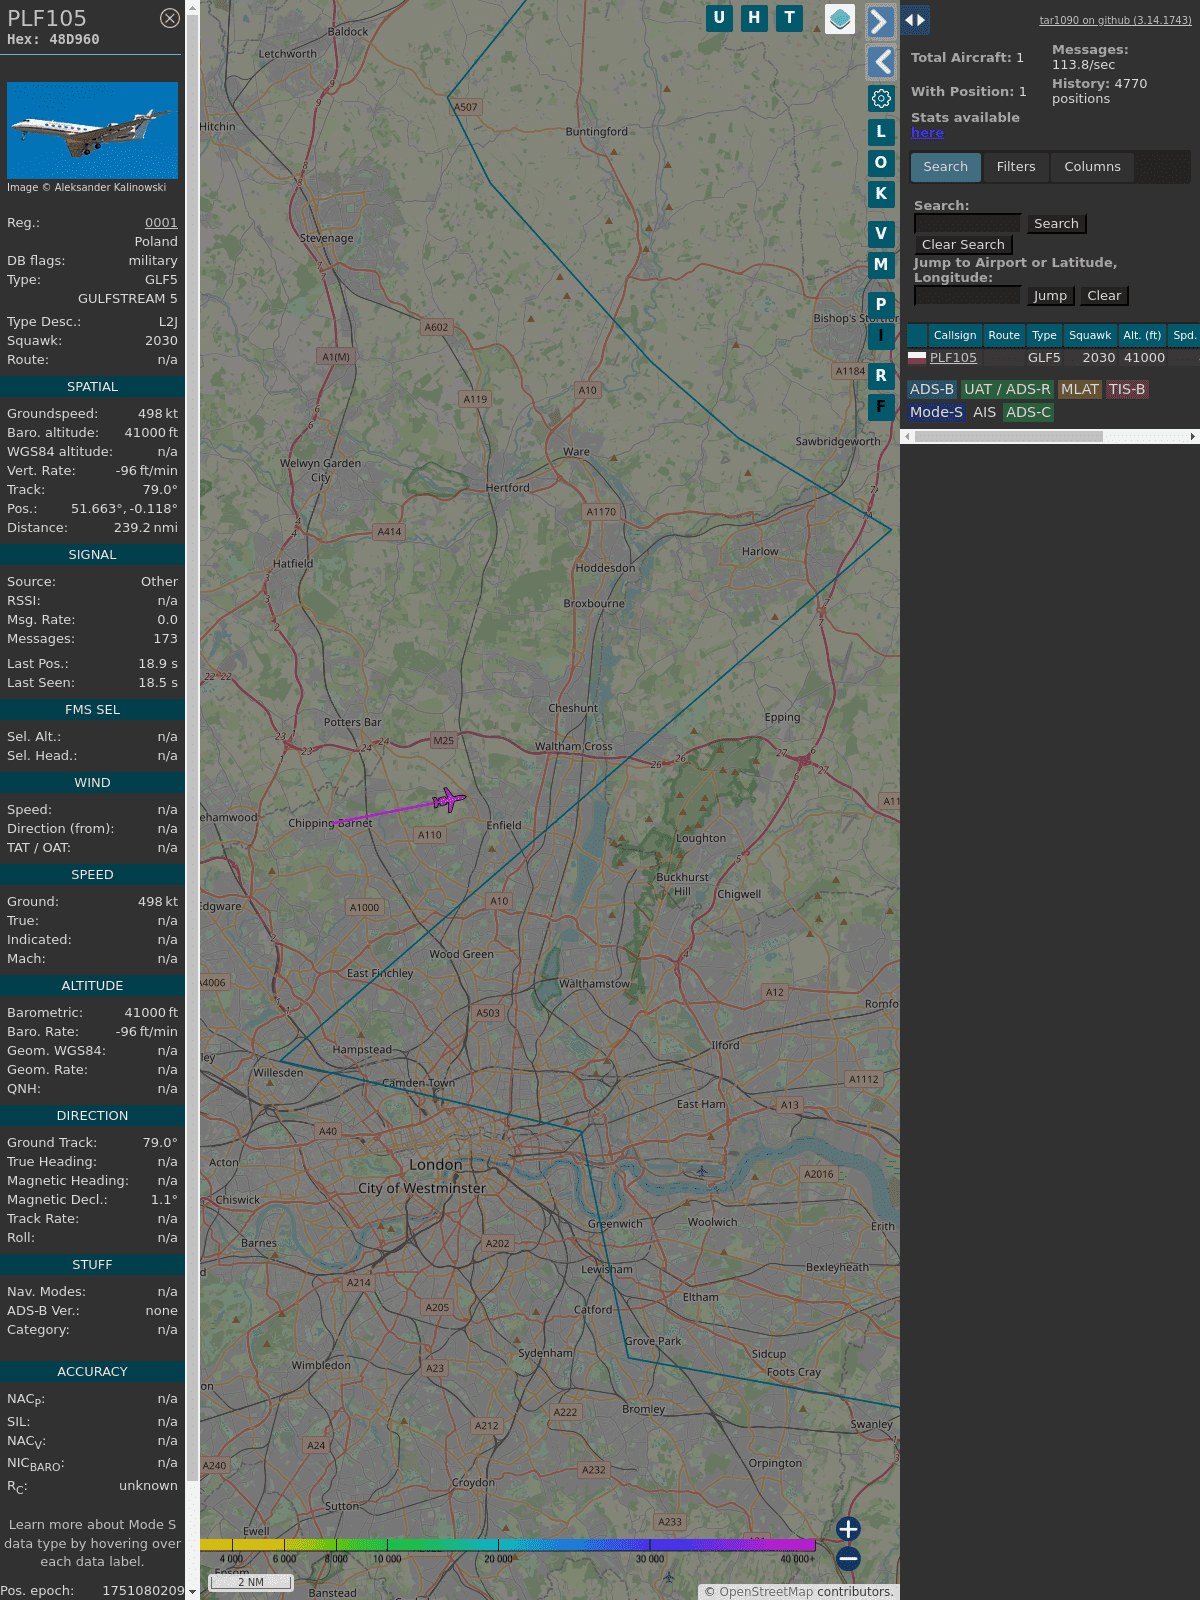Zoom in using the plus button
Image resolution: width=1200 pixels, height=1600 pixels.
pyautogui.click(x=848, y=1528)
